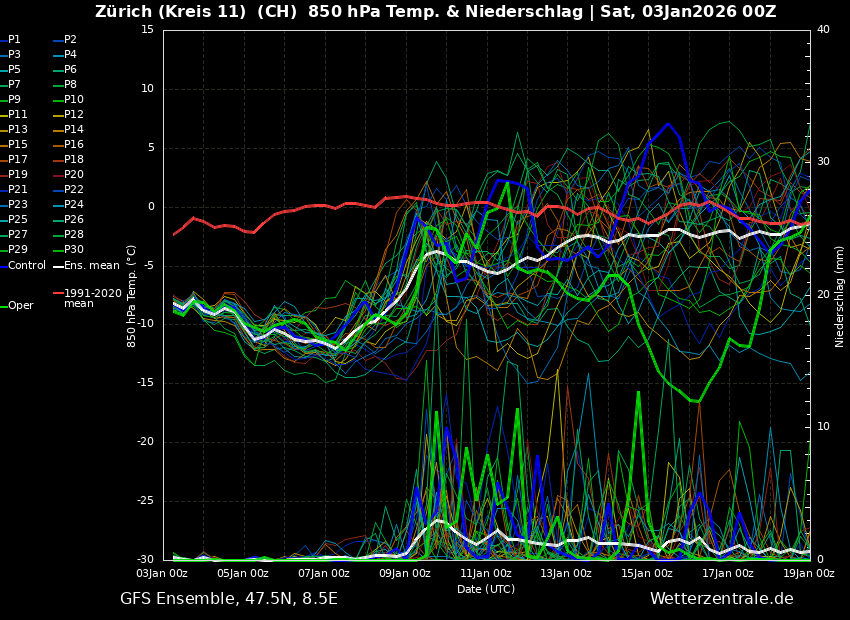
Task: Select the P22 blue legend entry
Action: click(73, 190)
